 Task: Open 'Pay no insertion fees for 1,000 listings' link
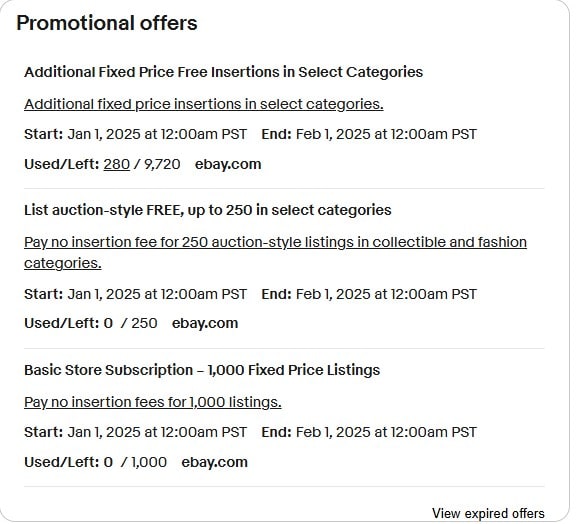point(153,402)
